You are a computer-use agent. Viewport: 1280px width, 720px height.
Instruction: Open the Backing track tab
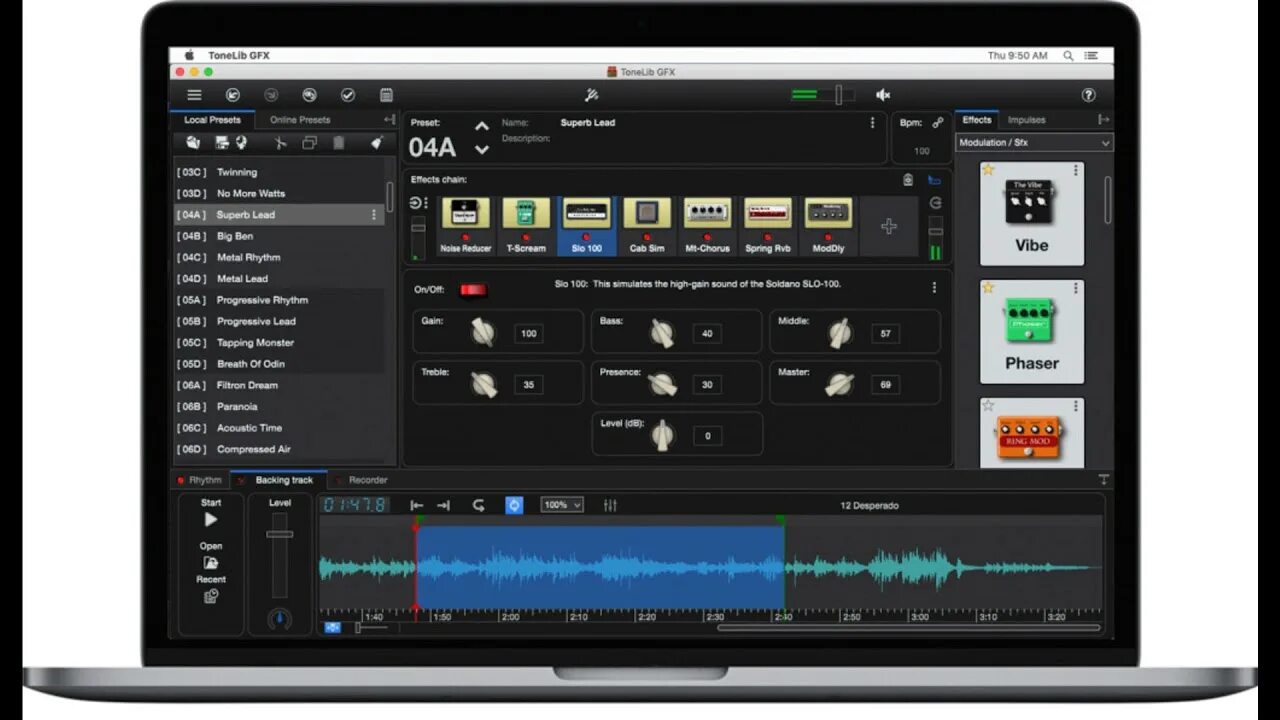click(x=278, y=480)
